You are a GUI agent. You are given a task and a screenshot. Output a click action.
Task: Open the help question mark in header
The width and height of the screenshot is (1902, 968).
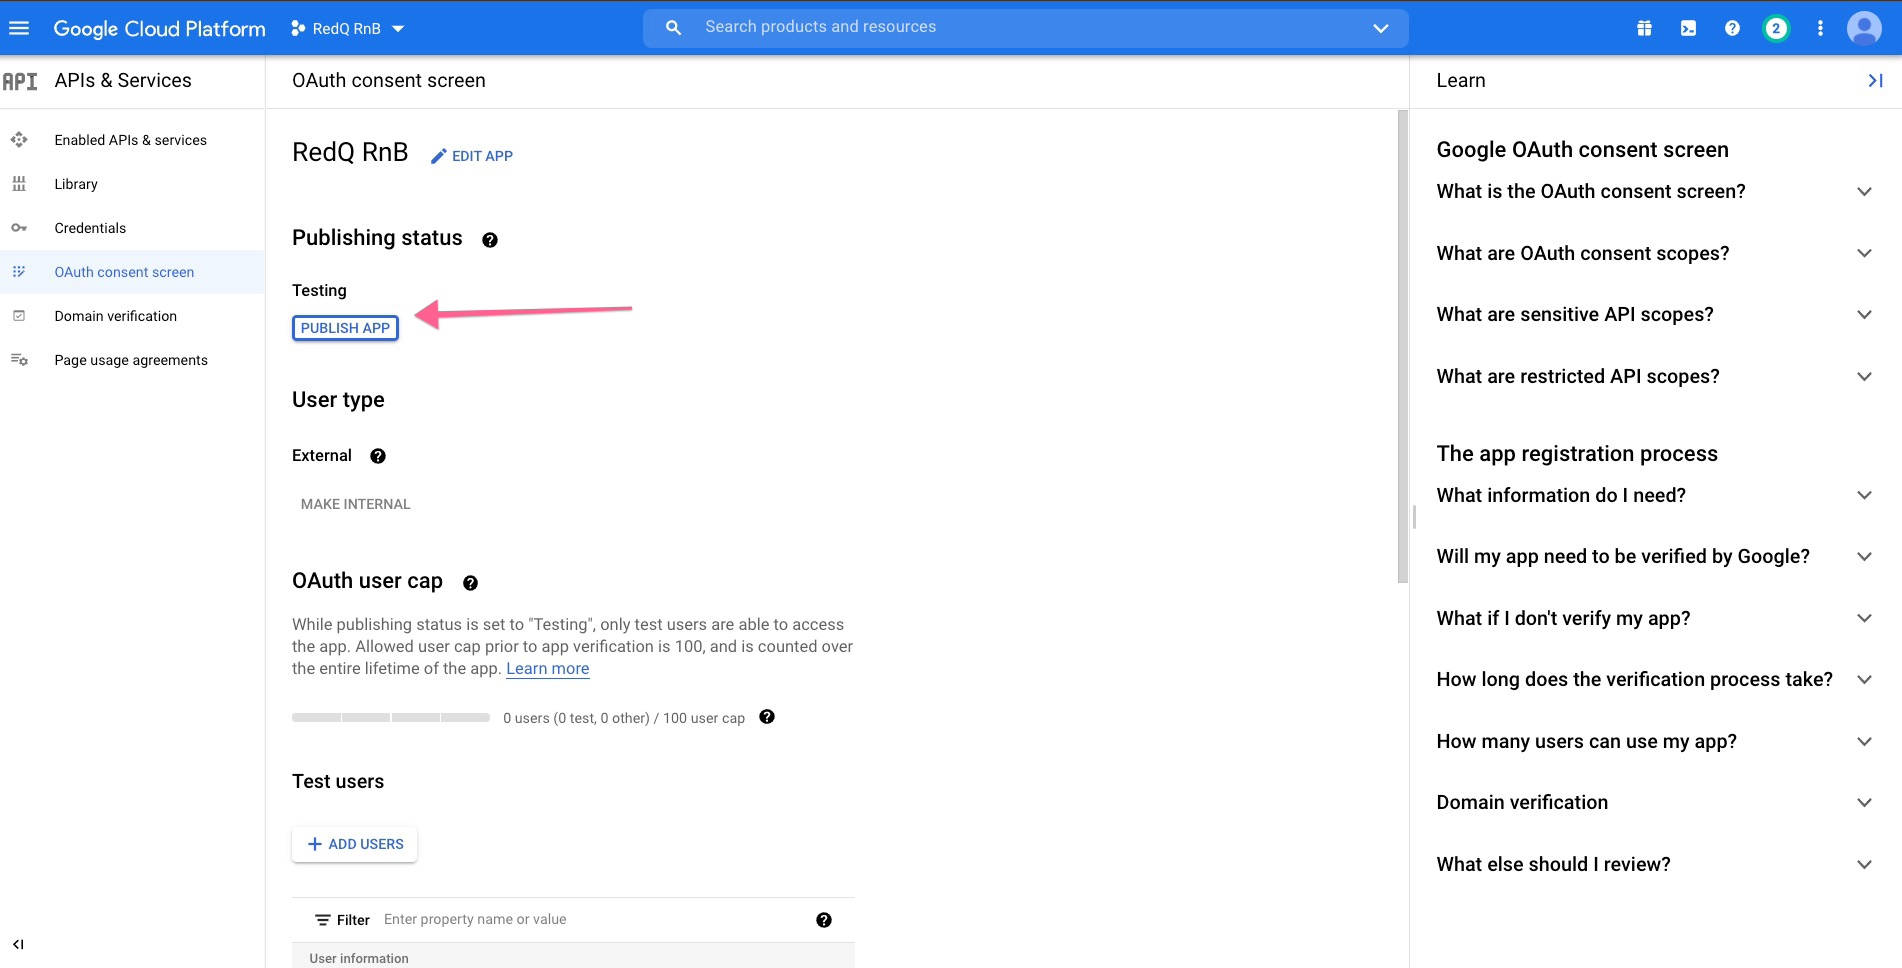[1732, 28]
